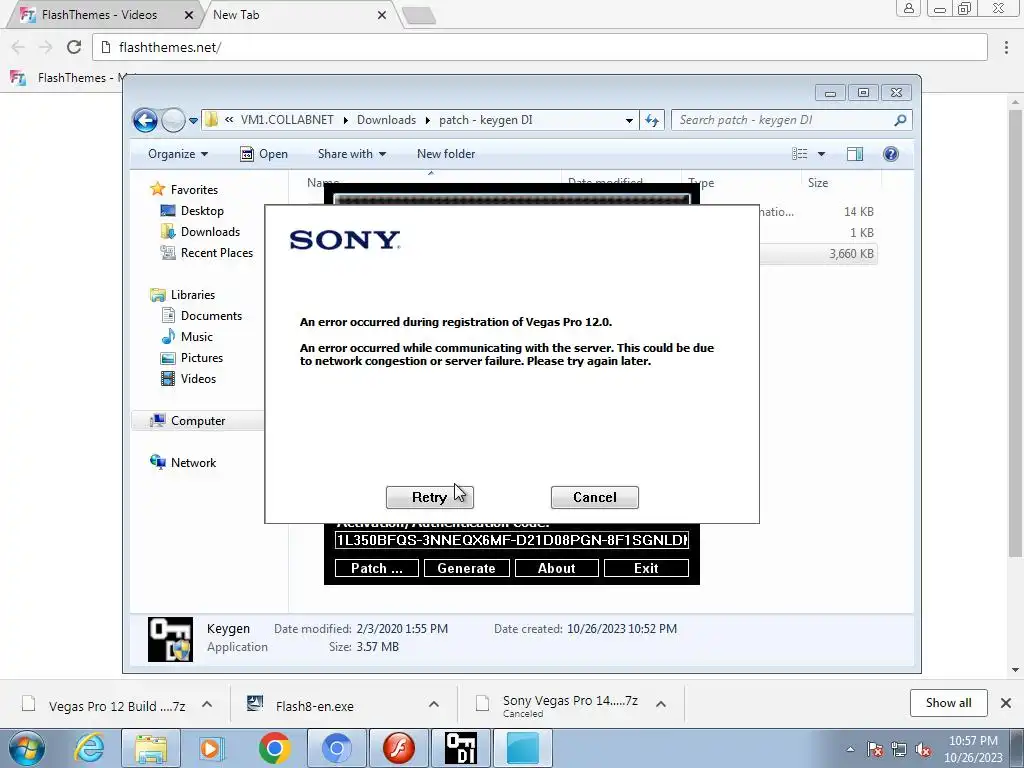
Task: Sort files by the Type column header
Action: [x=701, y=183]
